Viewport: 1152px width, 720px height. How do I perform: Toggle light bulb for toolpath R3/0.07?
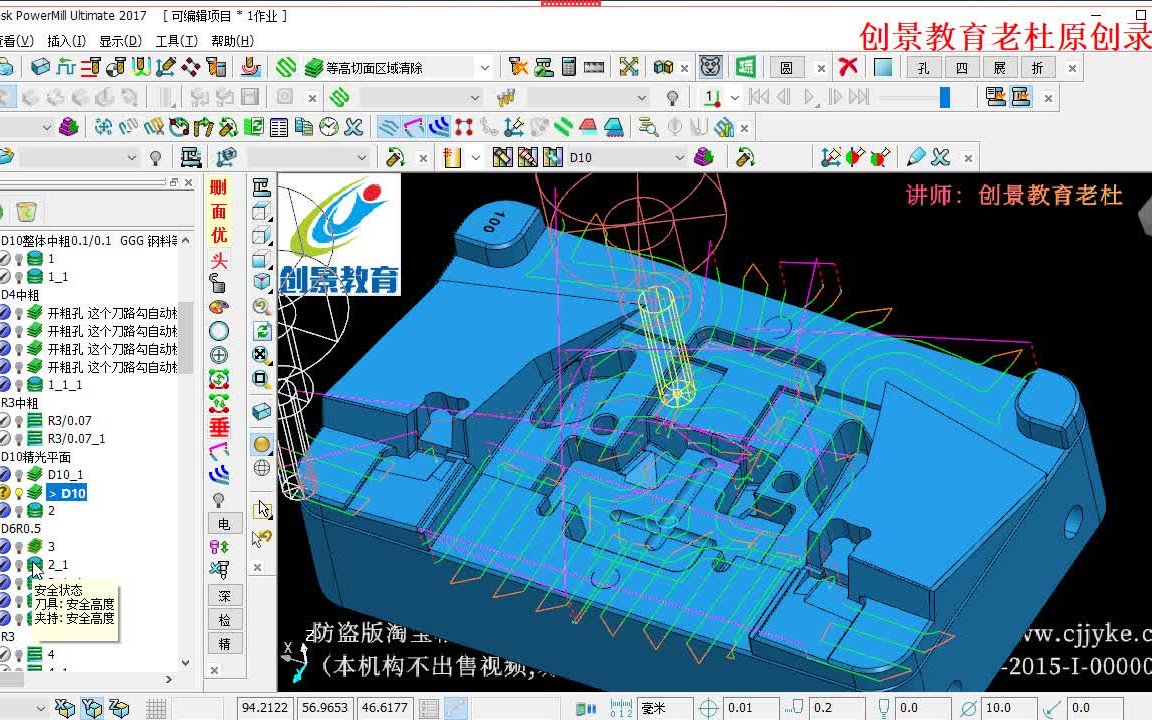[19, 421]
